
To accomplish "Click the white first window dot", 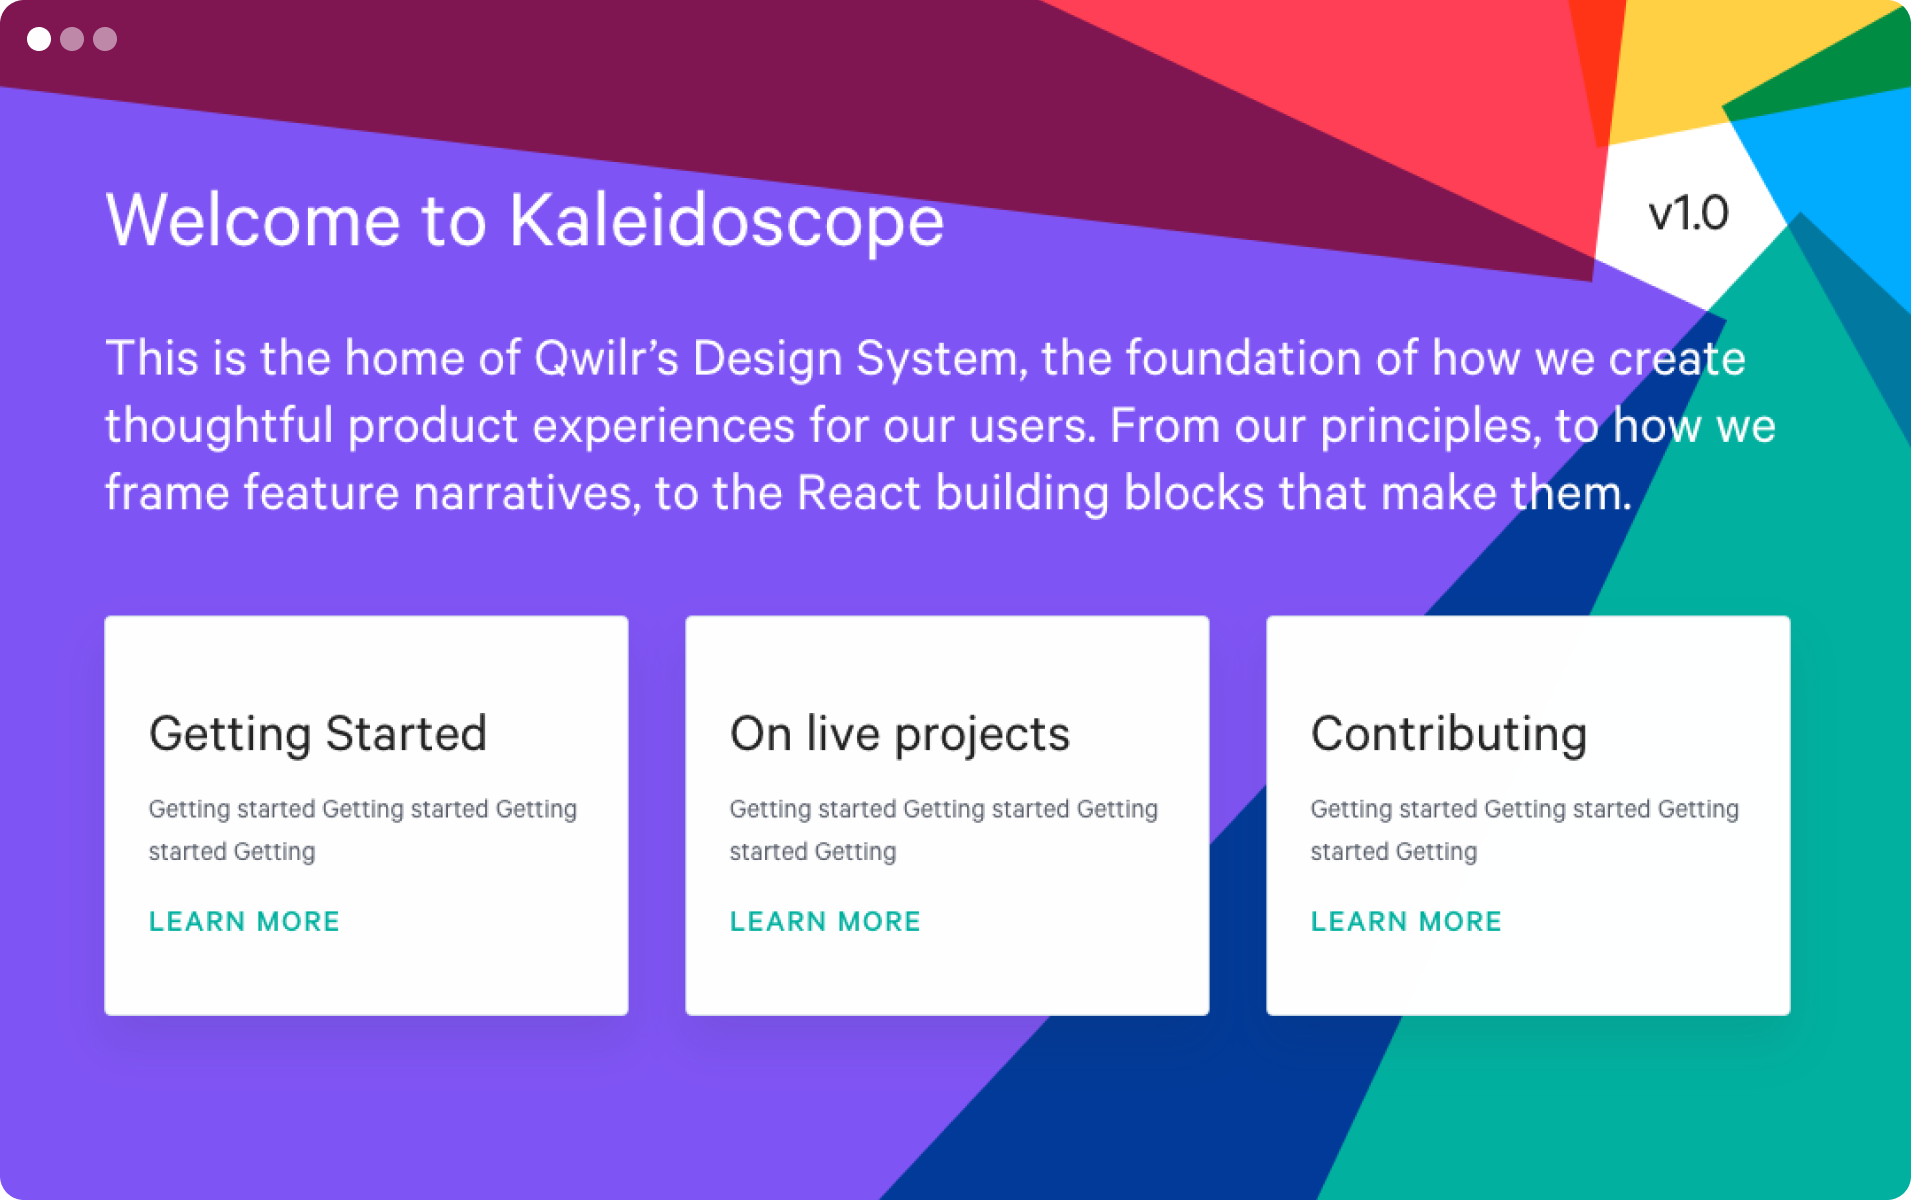I will pos(39,39).
